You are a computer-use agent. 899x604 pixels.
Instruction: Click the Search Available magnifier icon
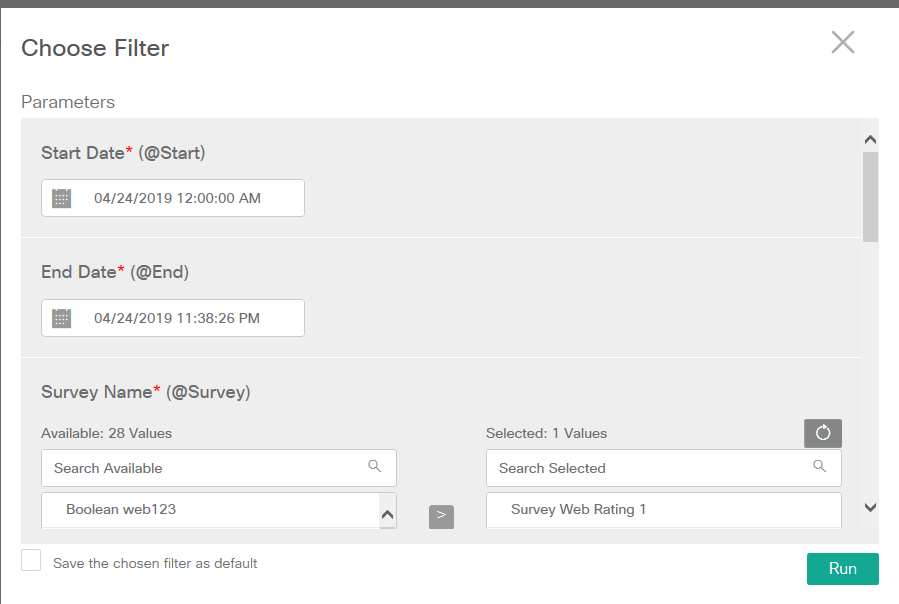[x=375, y=466]
